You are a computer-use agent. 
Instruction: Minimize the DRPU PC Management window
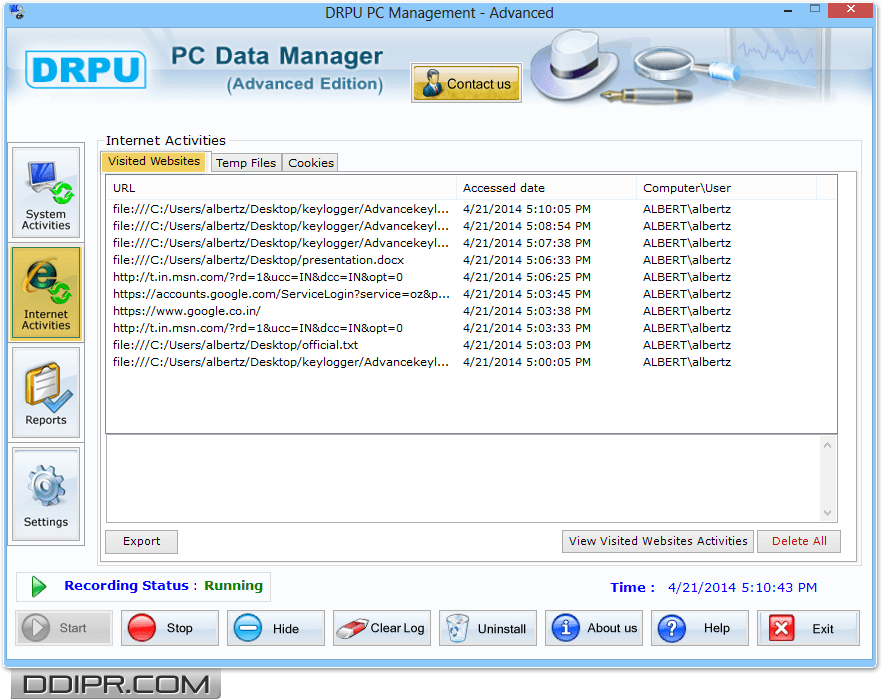[x=788, y=11]
